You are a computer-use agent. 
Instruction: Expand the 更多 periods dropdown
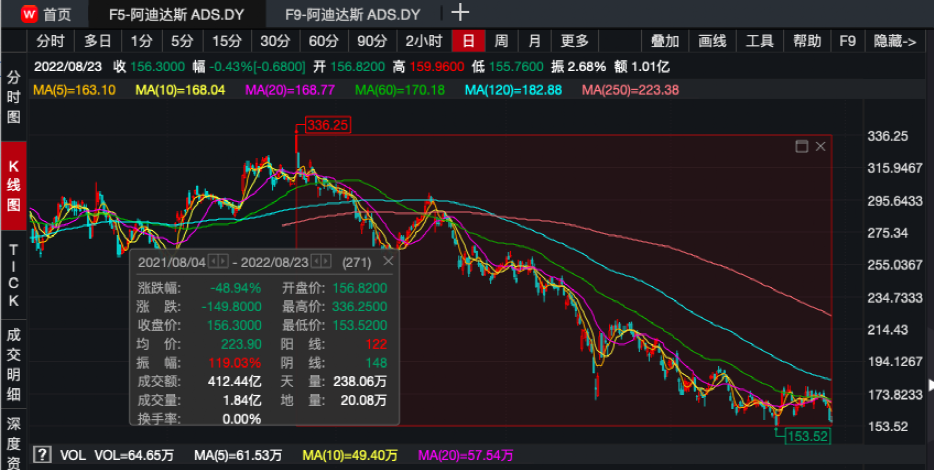(574, 41)
